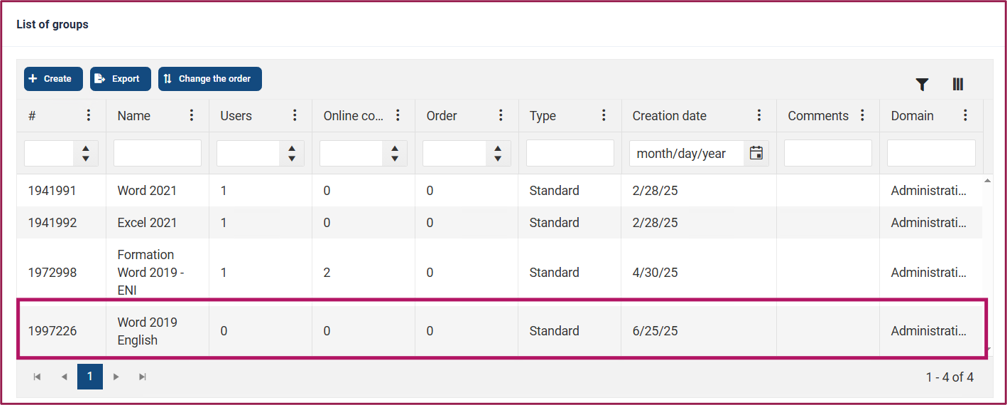The width and height of the screenshot is (1007, 405).
Task: Click group ID 1997226
Action: [53, 331]
